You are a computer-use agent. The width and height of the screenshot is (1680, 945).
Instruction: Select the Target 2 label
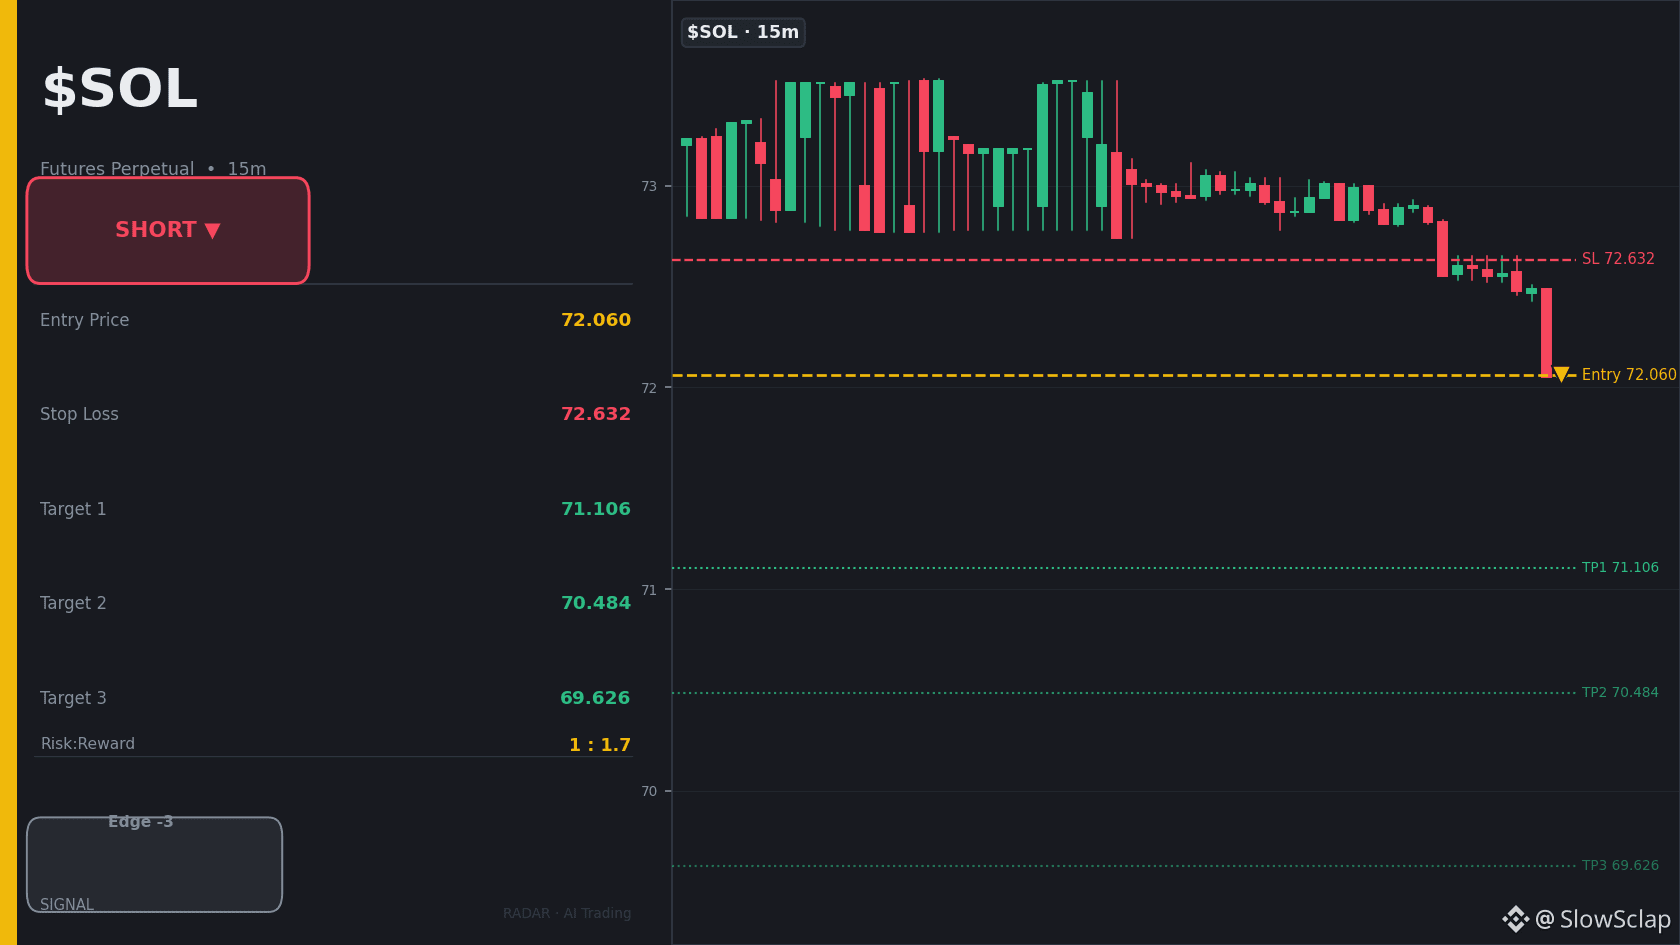pyautogui.click(x=73, y=603)
